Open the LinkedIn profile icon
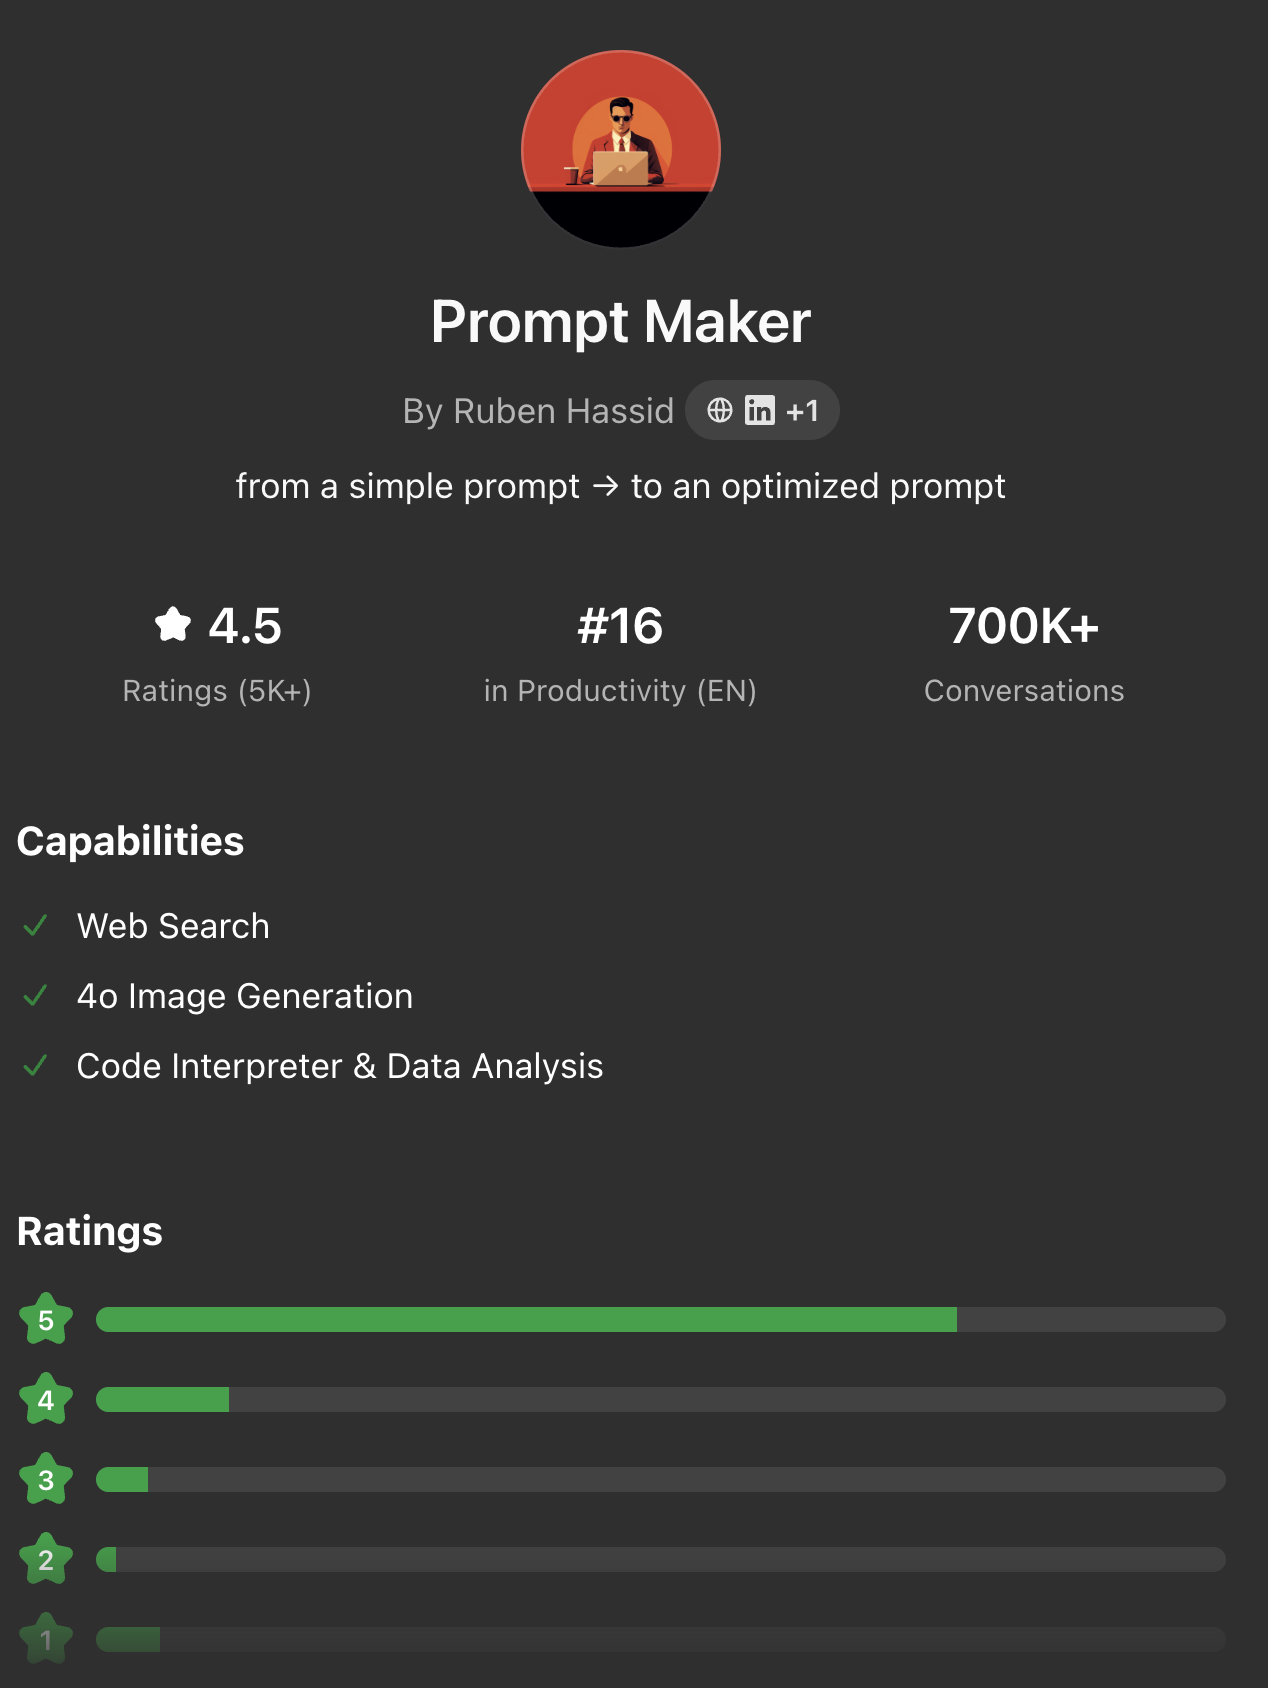Screen dimensions: 1268x1688 pos(758,410)
